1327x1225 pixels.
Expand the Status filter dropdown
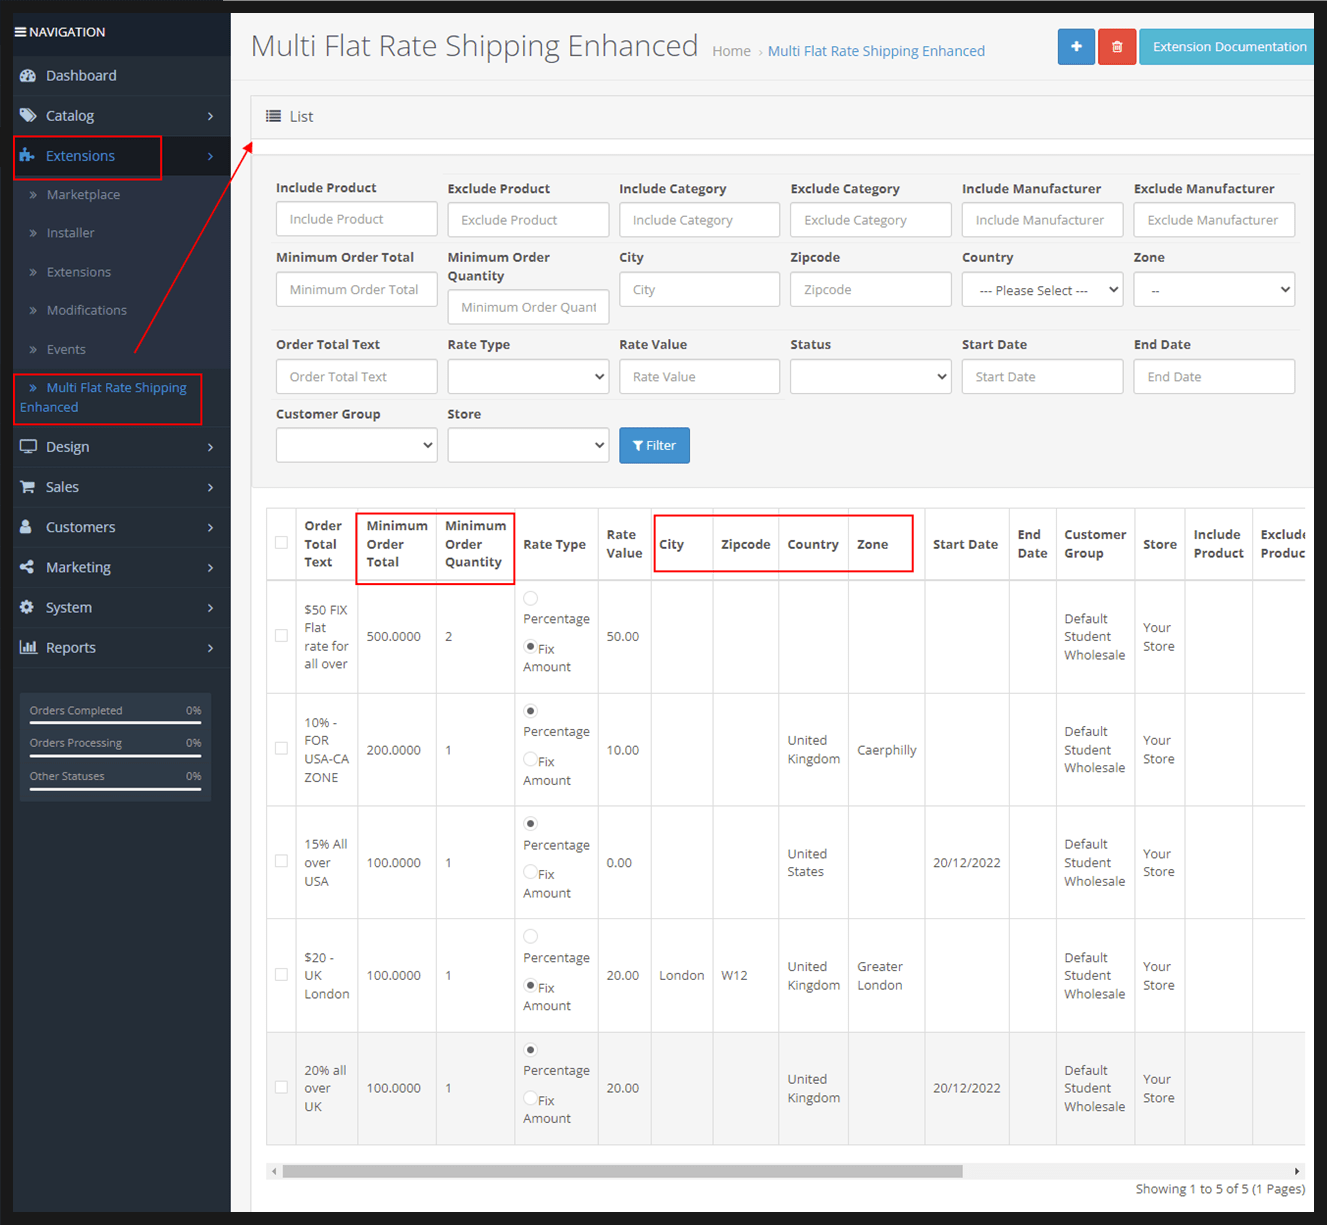(x=870, y=376)
